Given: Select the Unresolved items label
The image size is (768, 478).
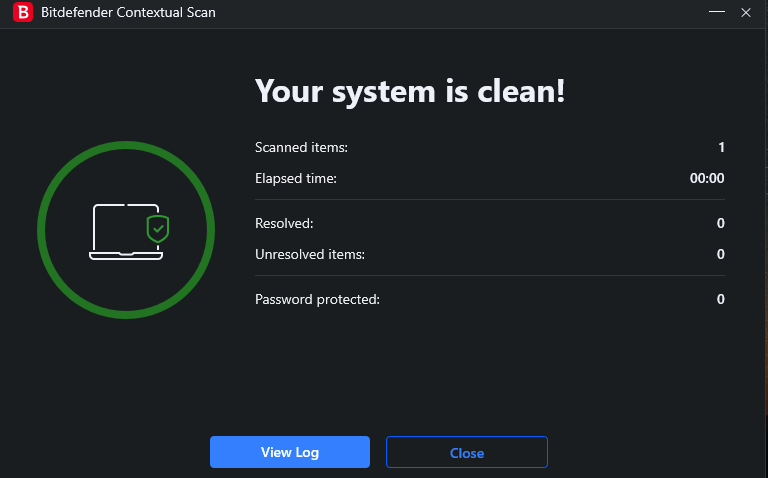Looking at the screenshot, I should [x=310, y=254].
